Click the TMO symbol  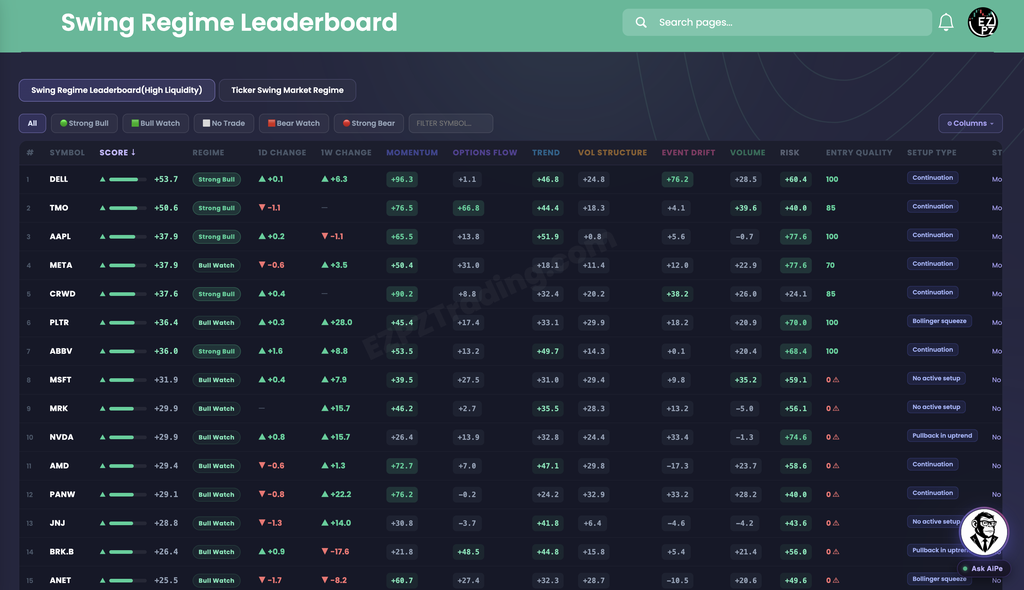pos(59,208)
